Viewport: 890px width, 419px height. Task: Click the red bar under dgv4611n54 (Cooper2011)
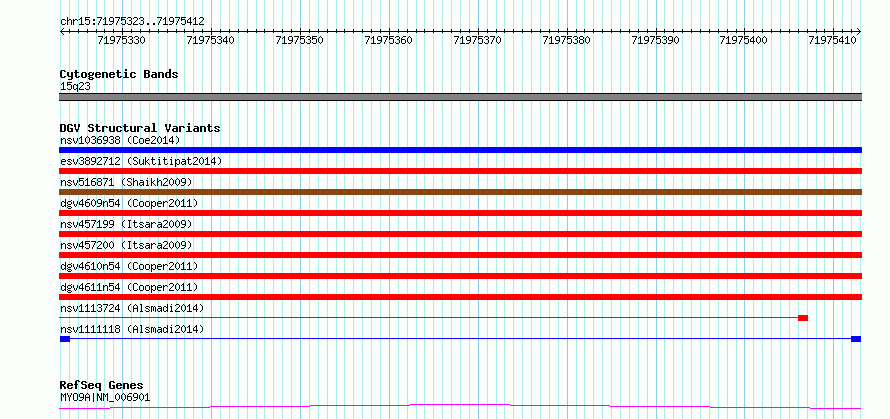(x=460, y=297)
